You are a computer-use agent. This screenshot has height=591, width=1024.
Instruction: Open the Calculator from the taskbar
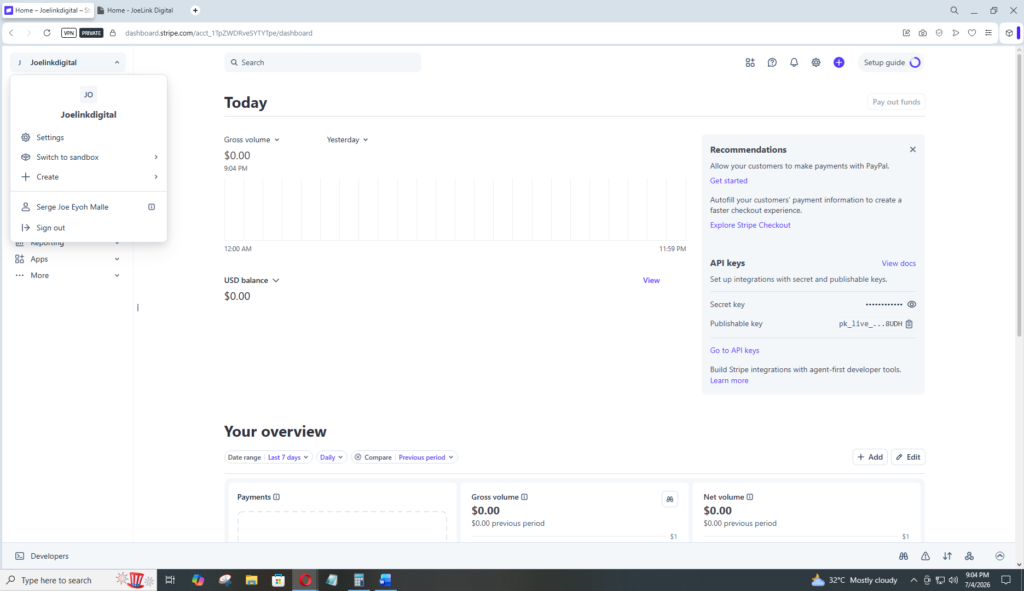[x=359, y=580]
